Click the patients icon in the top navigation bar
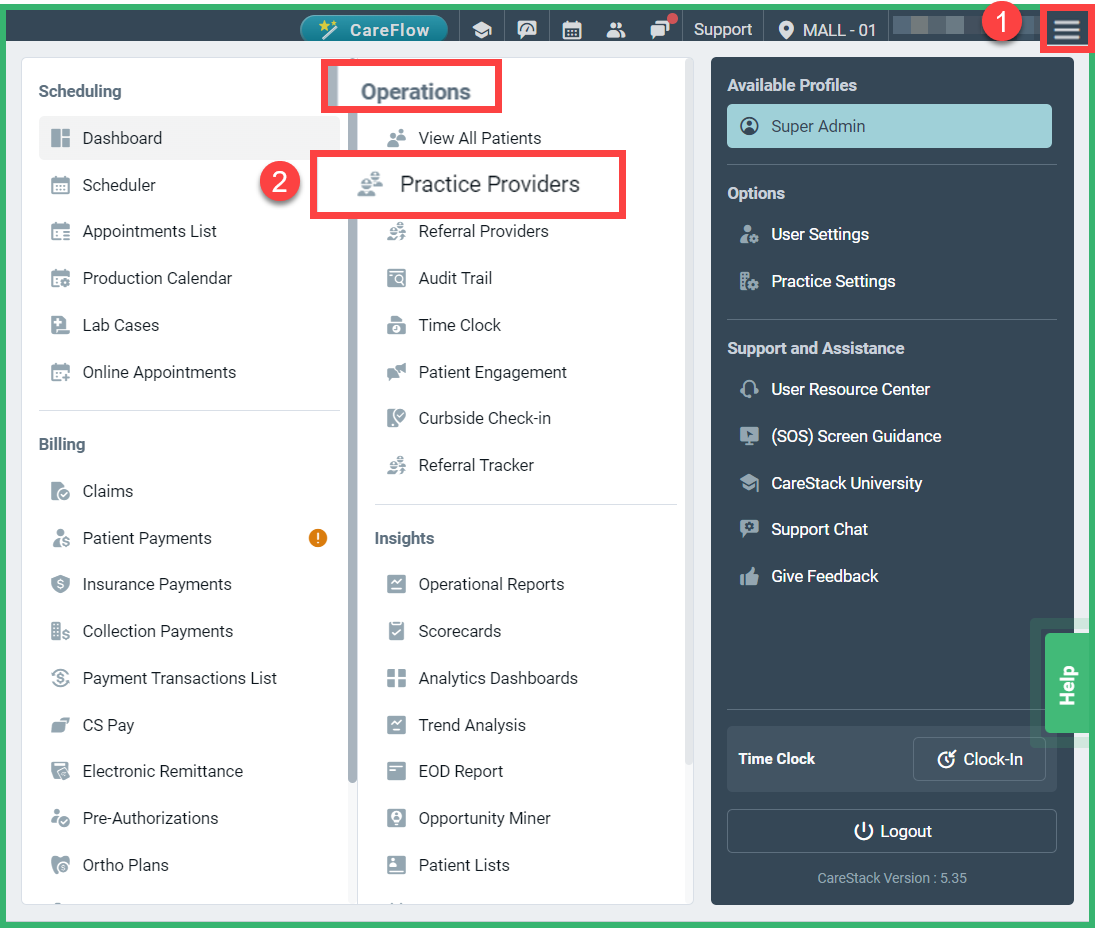The image size is (1095, 928). pyautogui.click(x=616, y=28)
